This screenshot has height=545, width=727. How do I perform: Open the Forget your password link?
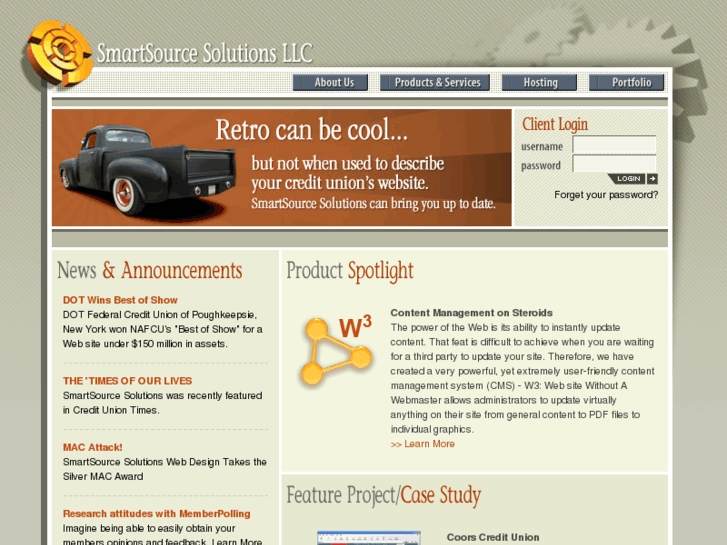pos(606,195)
